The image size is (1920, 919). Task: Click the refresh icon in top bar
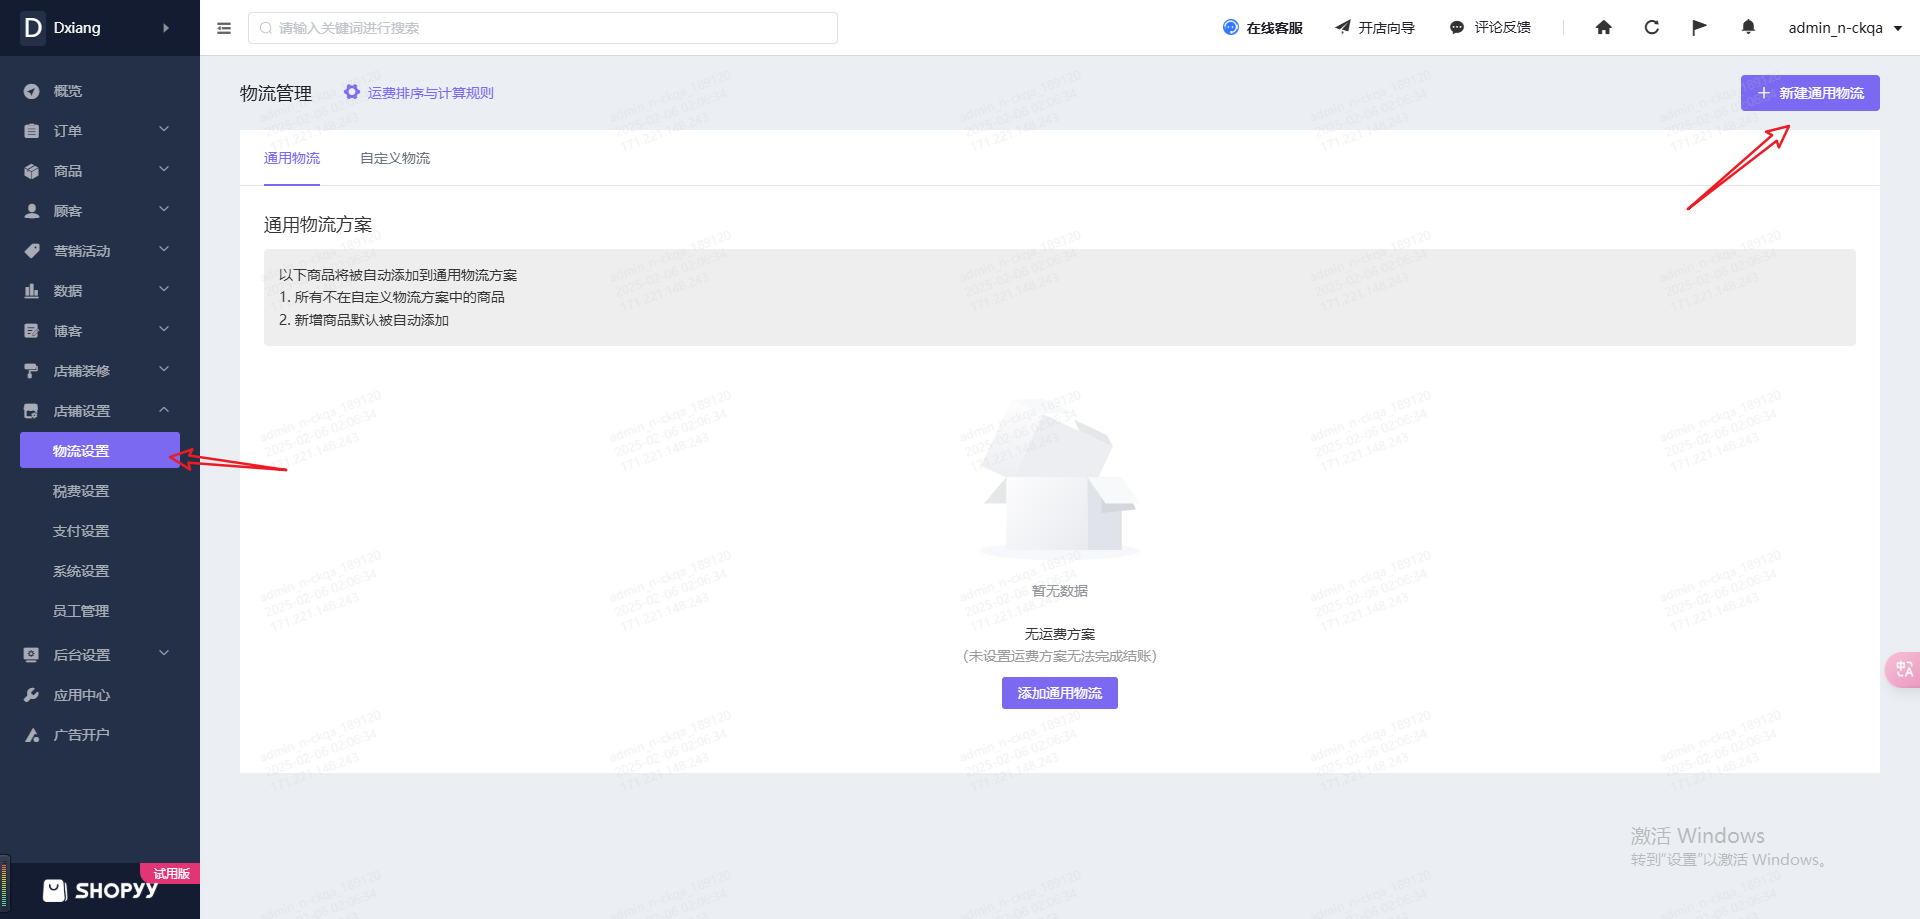1652,28
